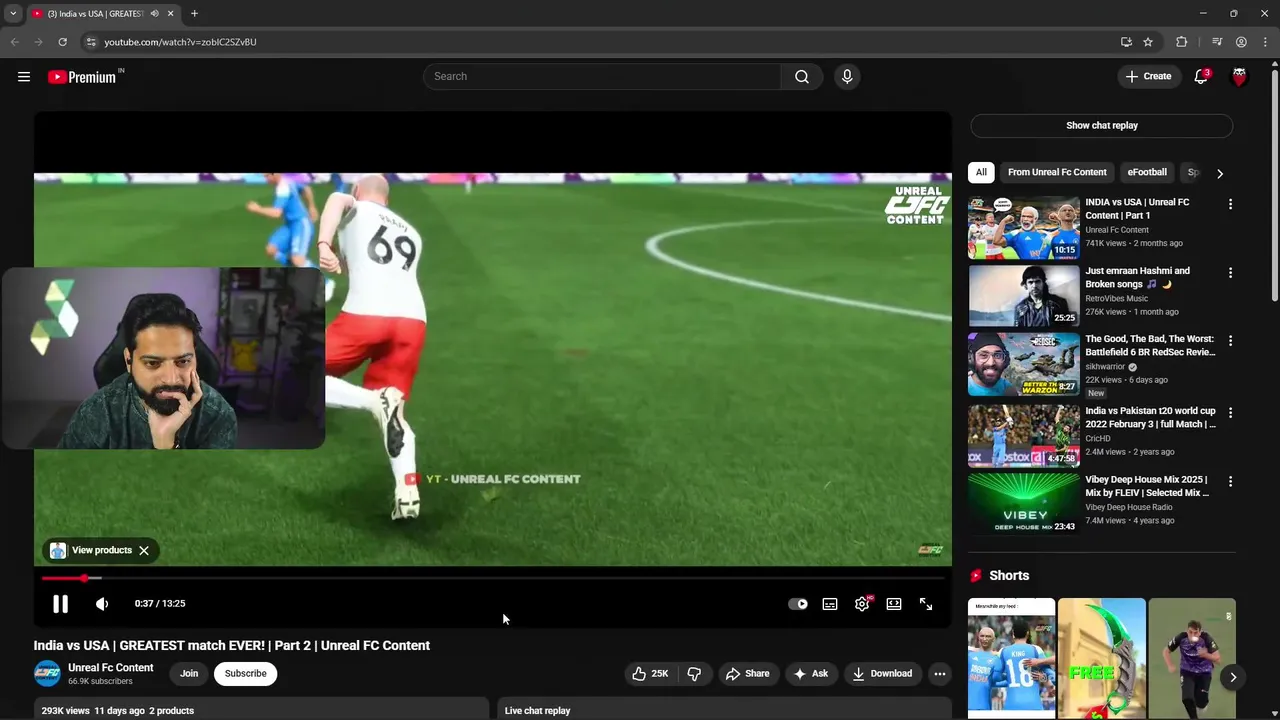Select the eFootball filter chip
1280x720 pixels.
click(x=1147, y=173)
